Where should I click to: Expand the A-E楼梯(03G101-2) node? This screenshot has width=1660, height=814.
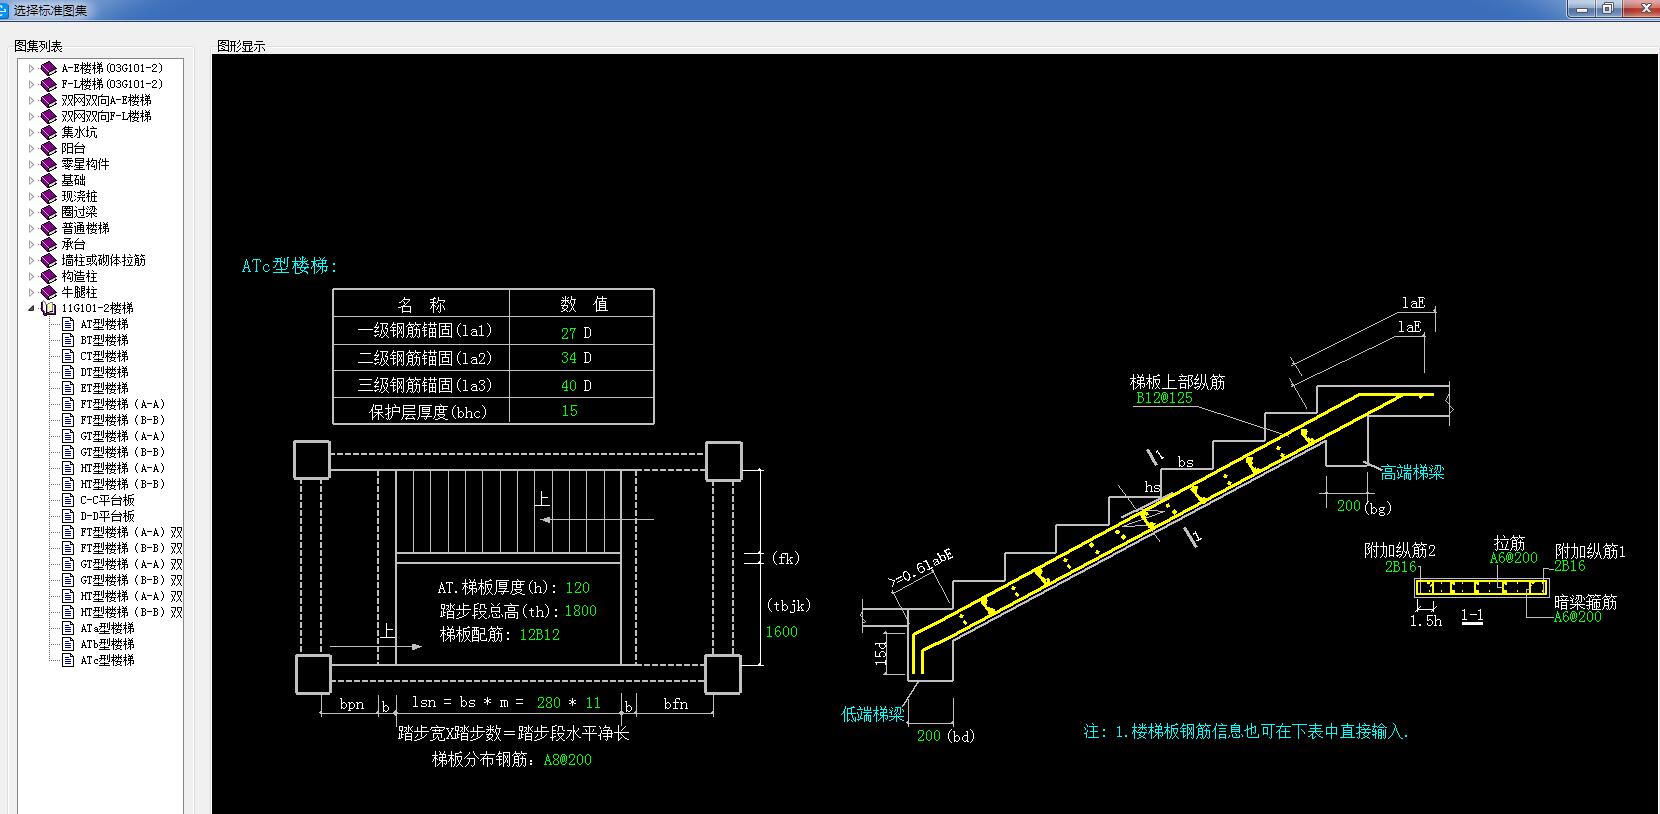tap(31, 68)
